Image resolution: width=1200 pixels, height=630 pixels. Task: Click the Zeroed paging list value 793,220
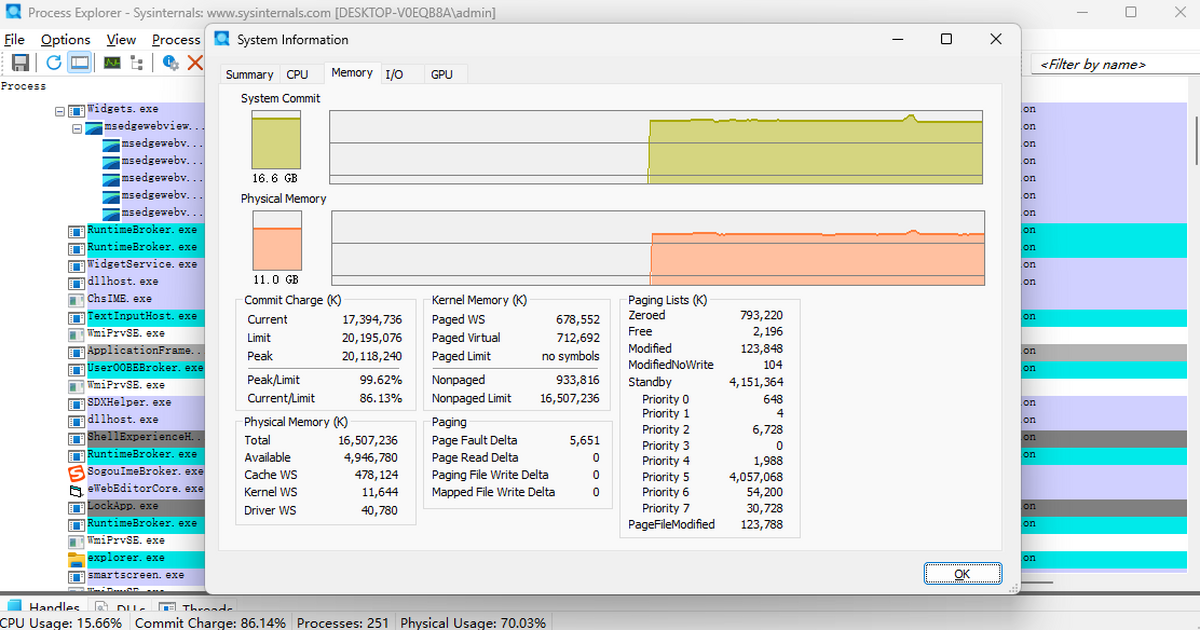click(761, 315)
